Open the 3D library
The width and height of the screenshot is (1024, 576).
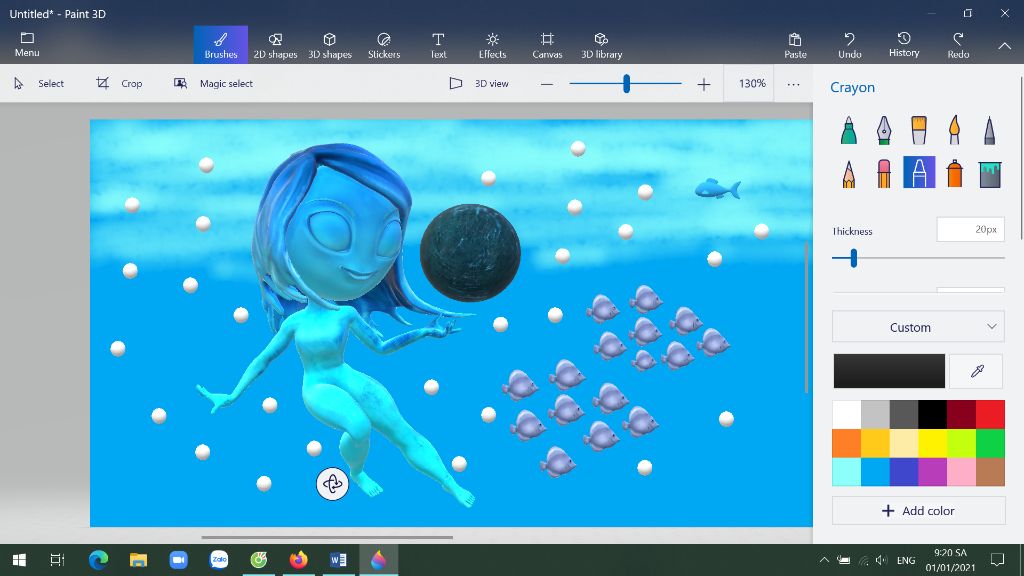[601, 45]
